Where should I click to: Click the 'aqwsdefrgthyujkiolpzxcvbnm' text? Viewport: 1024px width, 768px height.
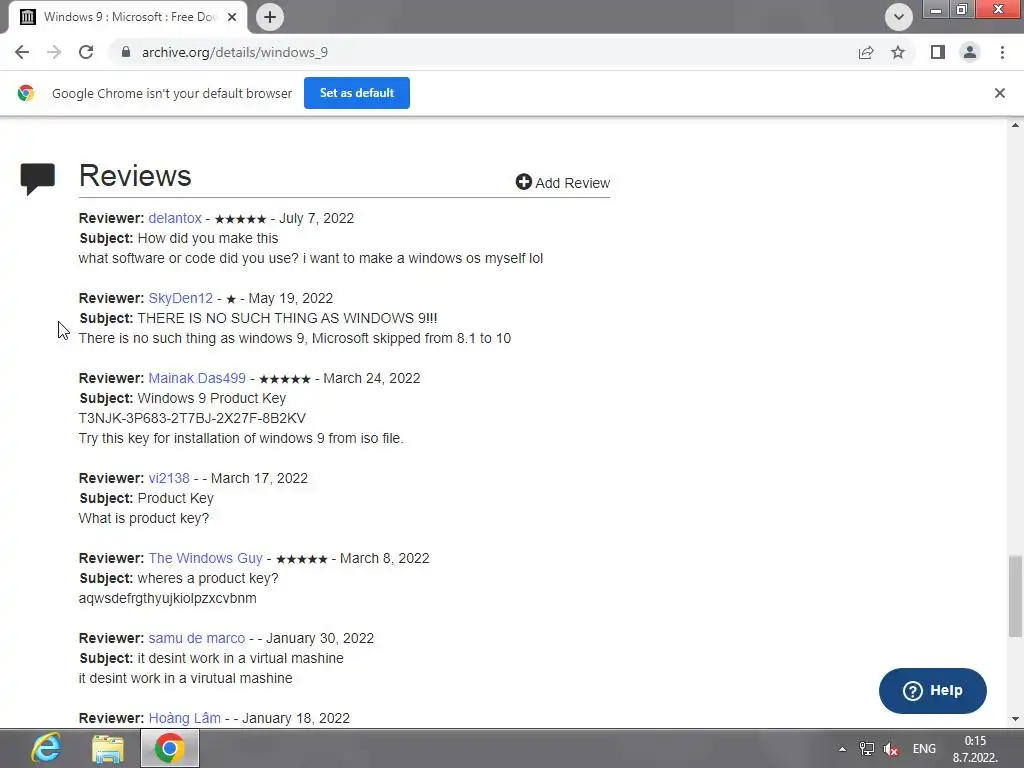pos(167,598)
